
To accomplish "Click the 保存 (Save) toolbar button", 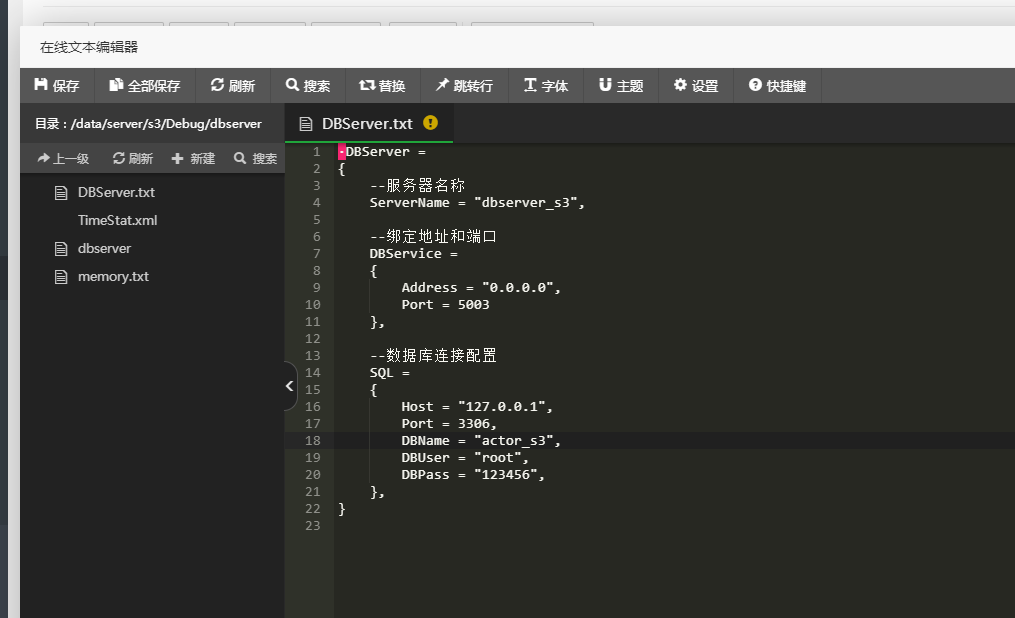I will (57, 86).
